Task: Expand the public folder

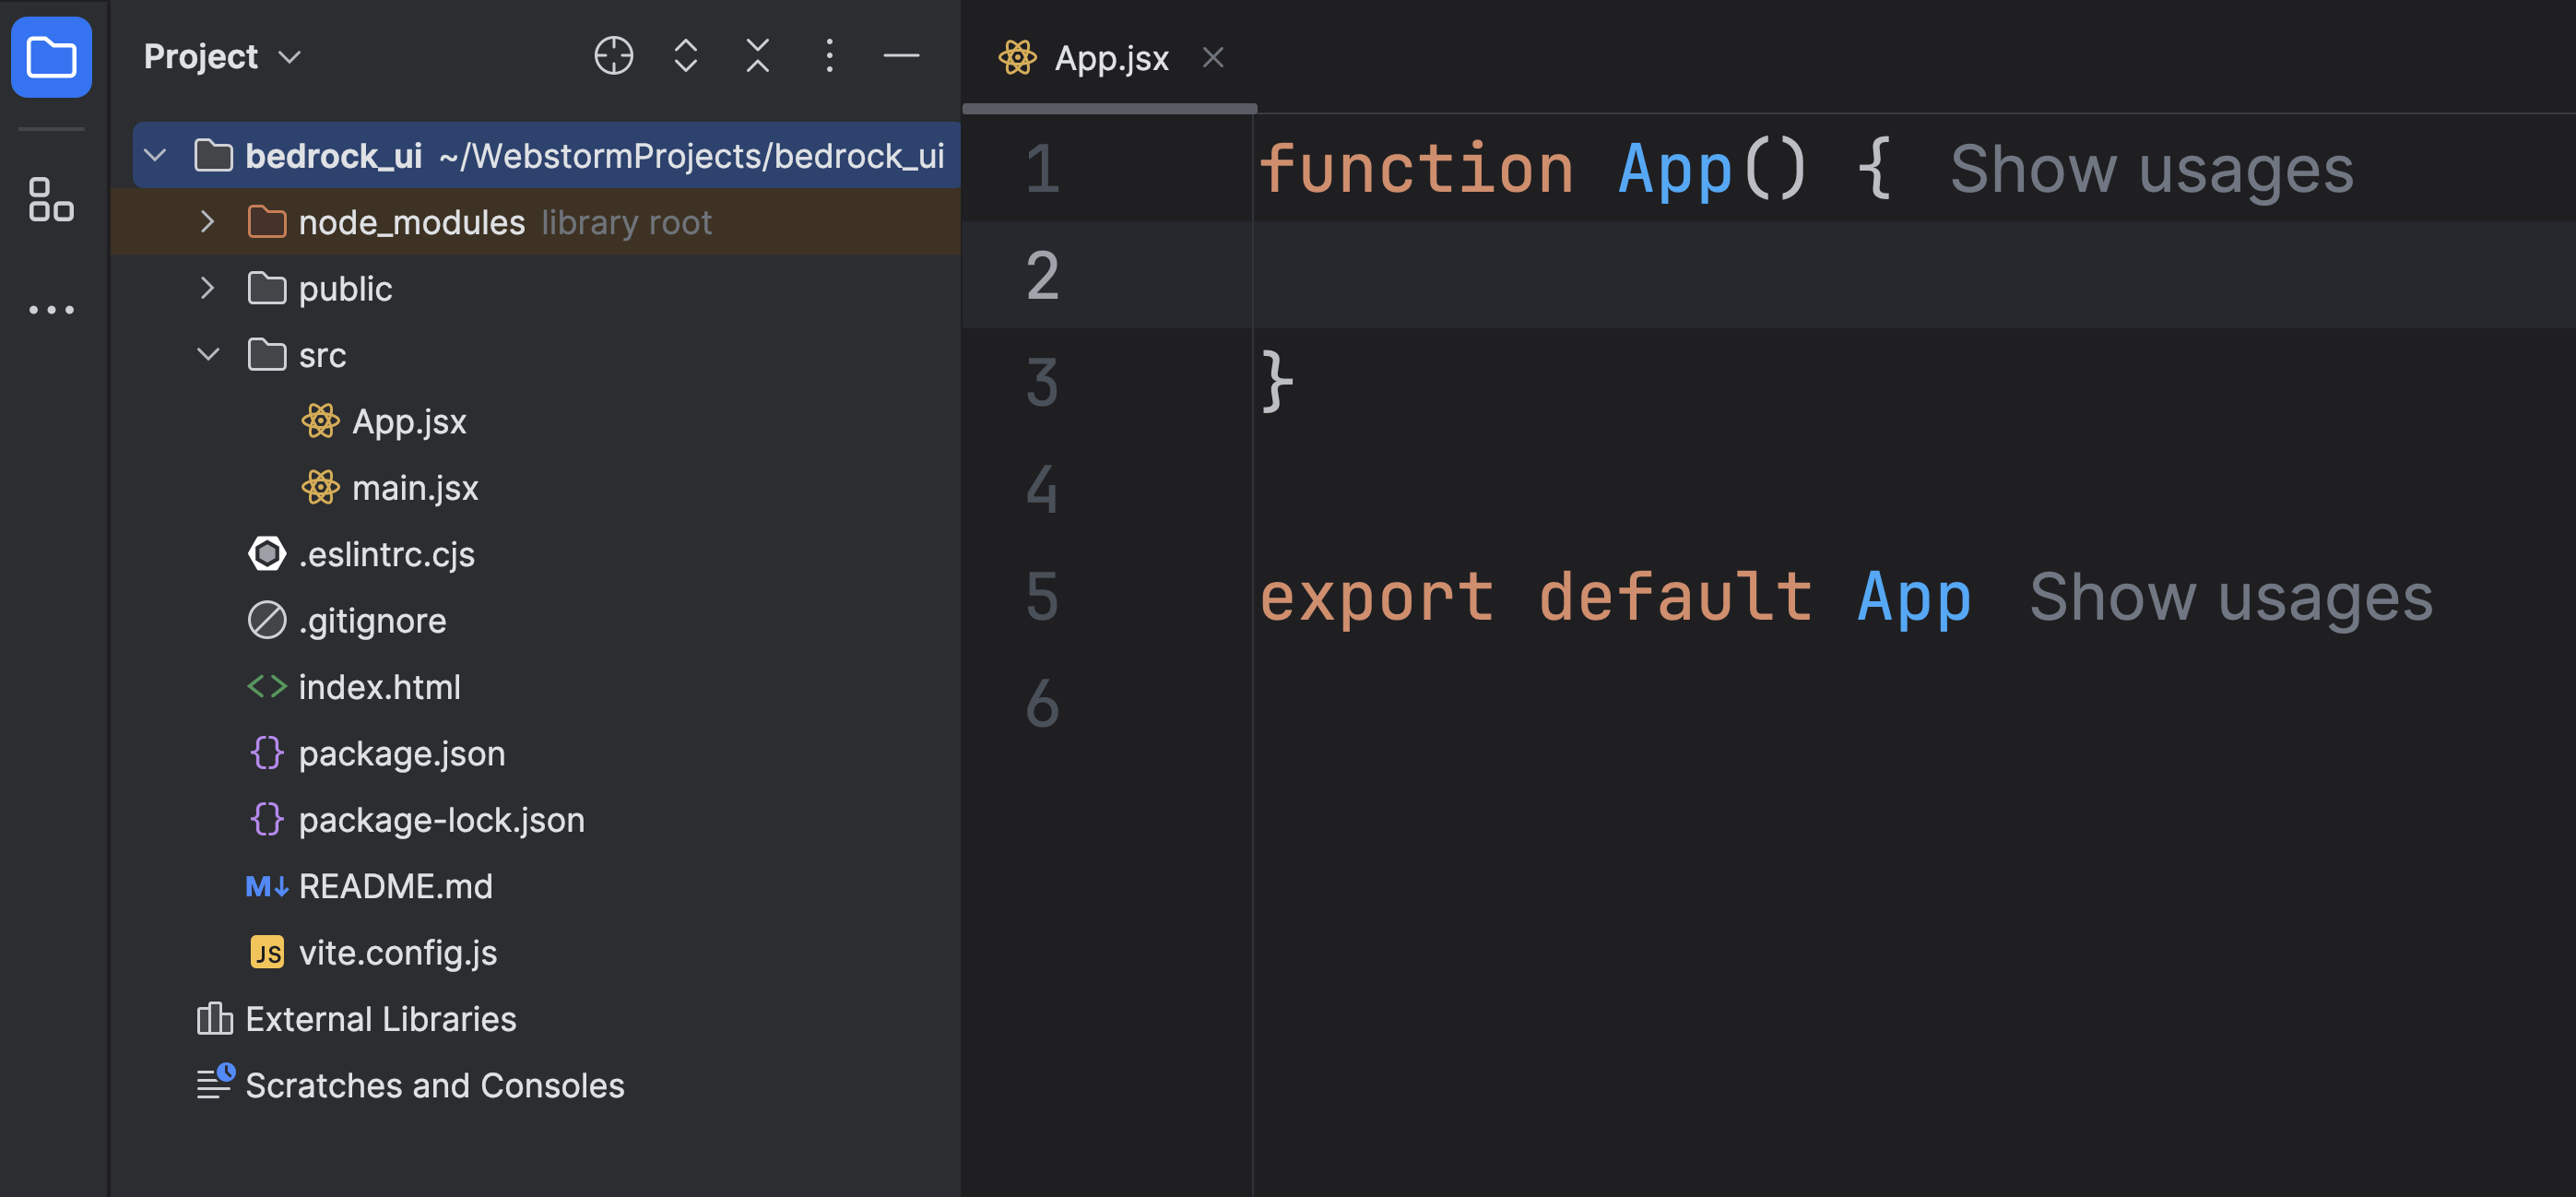Action: coord(207,288)
